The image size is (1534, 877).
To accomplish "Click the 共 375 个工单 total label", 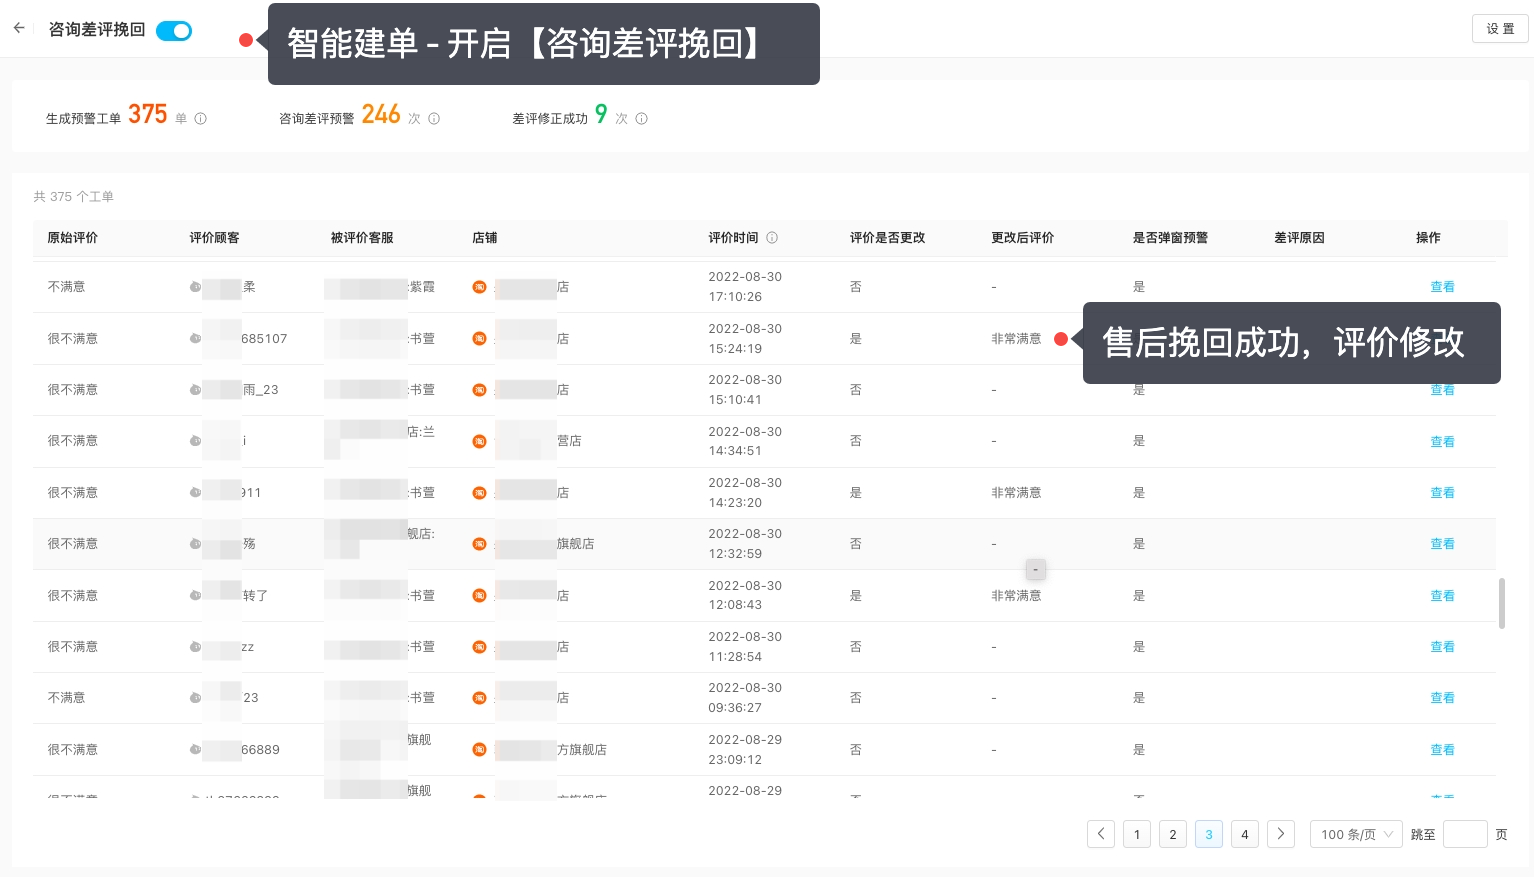I will pos(74,197).
